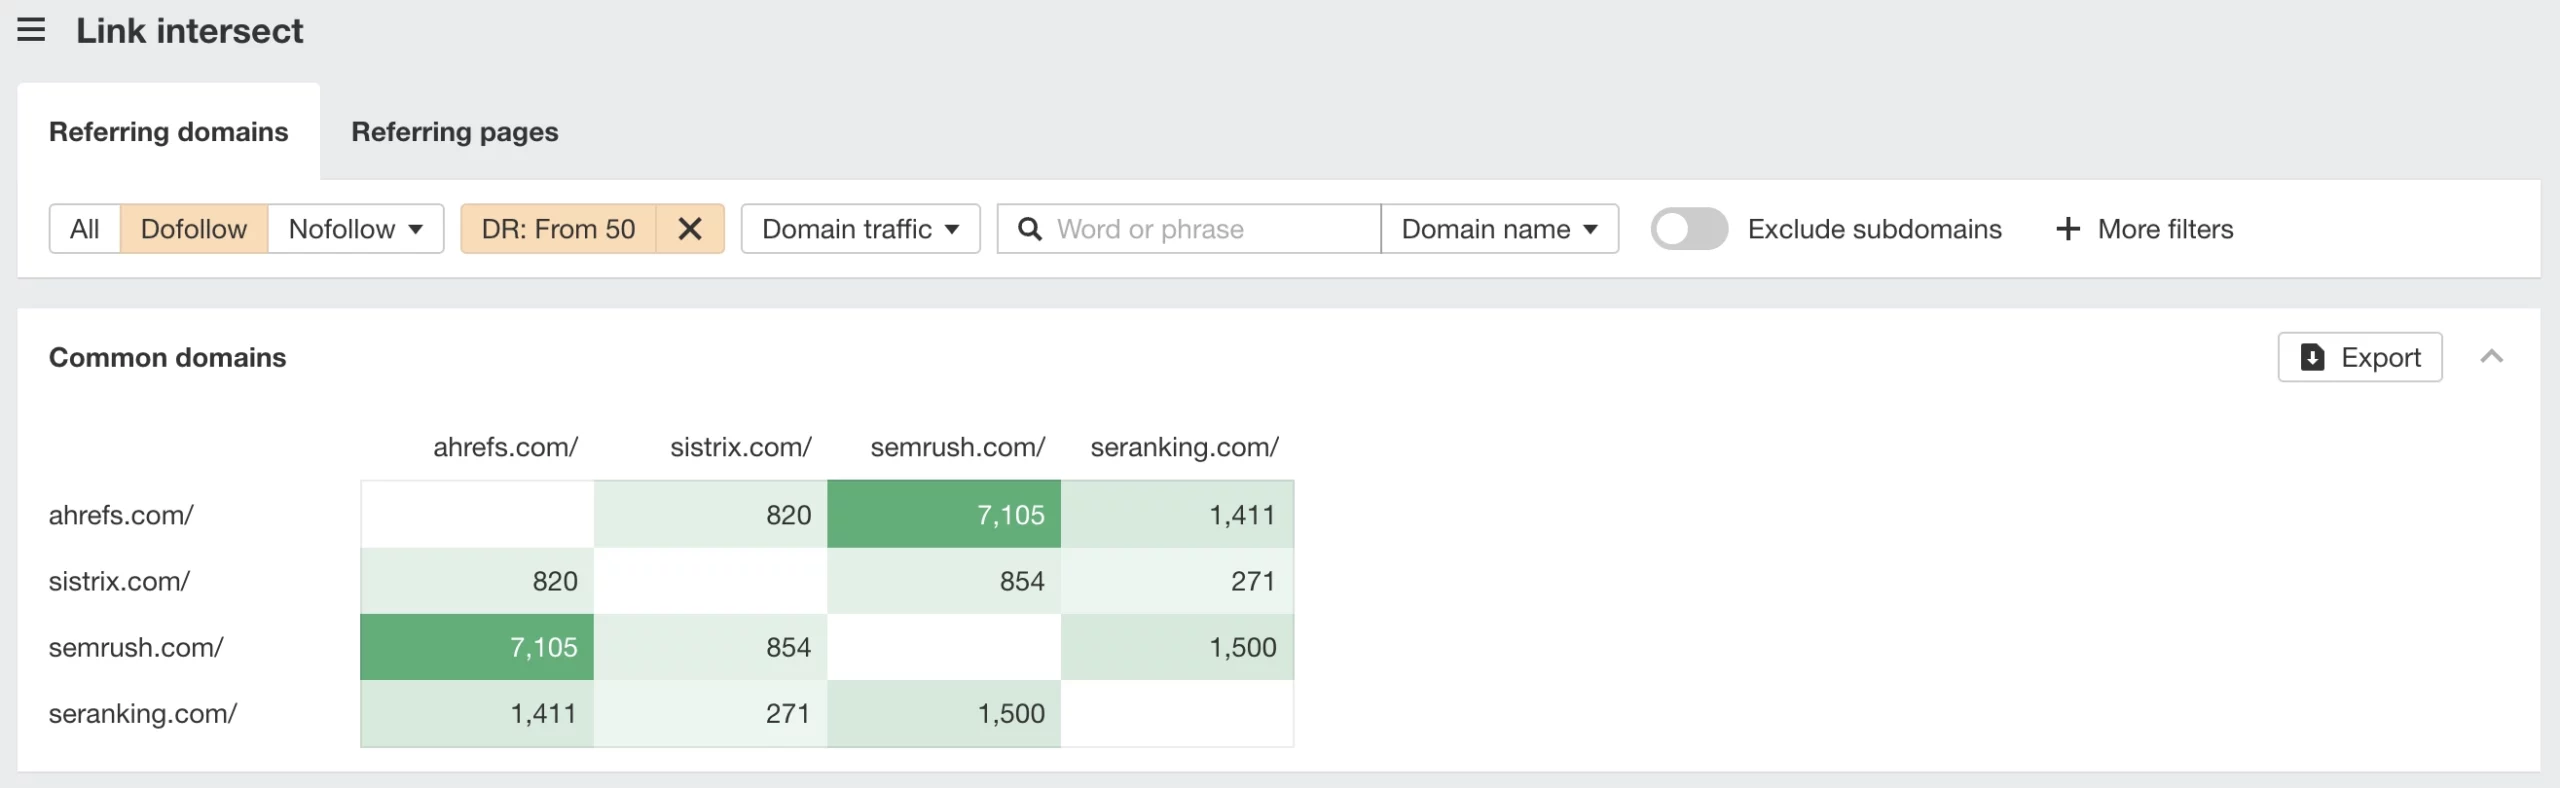Open More filters
This screenshot has height=788, width=2560.
point(2145,229)
